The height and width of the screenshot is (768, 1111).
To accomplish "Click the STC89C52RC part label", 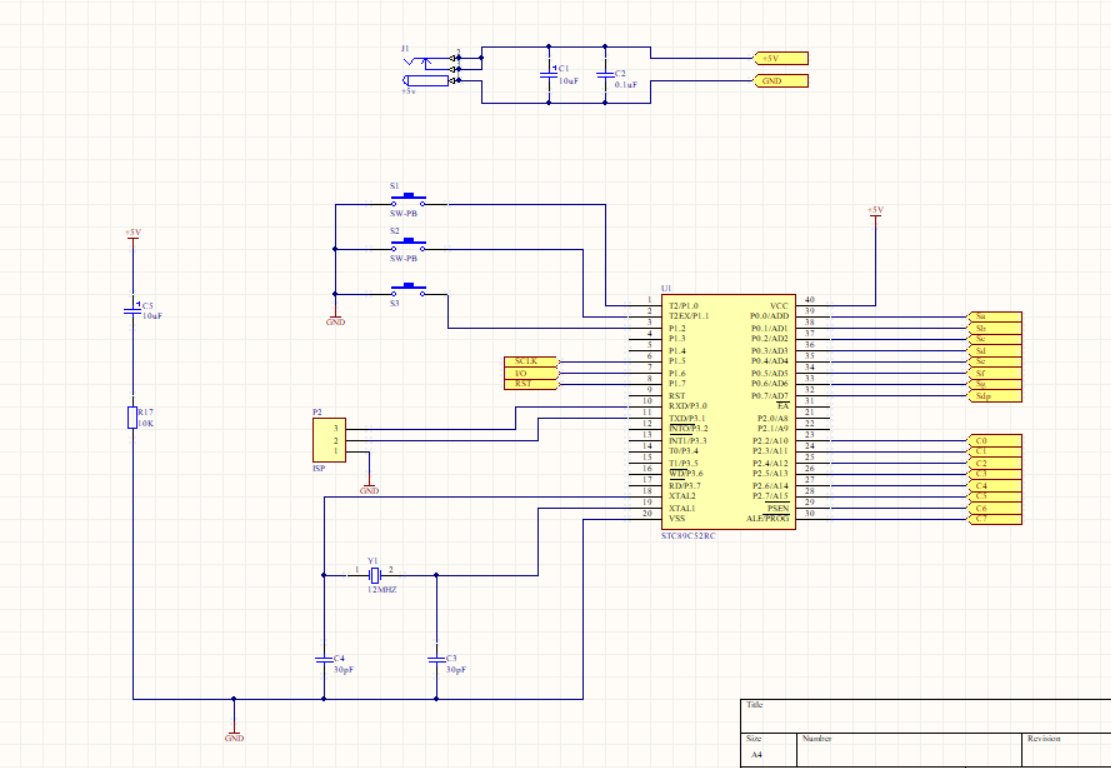I will (688, 536).
